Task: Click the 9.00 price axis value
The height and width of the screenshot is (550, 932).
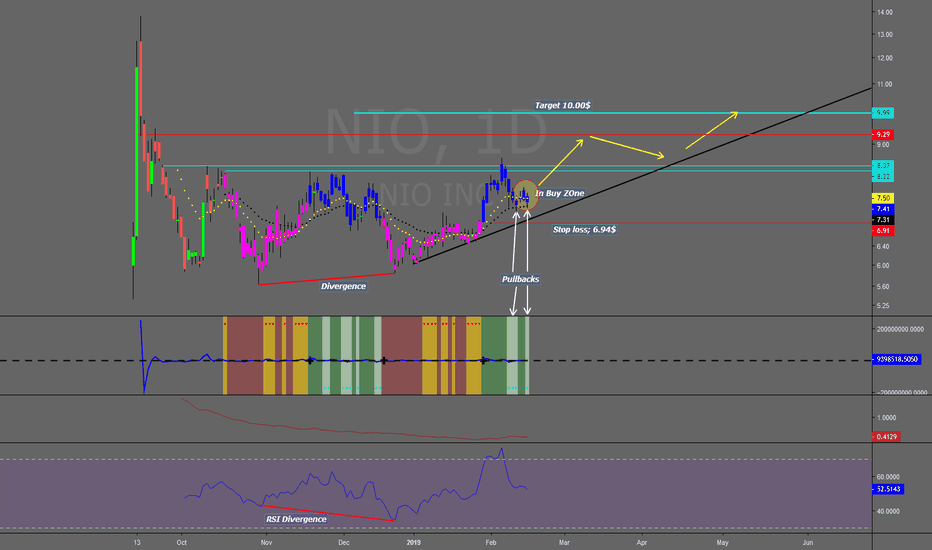Action: click(883, 144)
